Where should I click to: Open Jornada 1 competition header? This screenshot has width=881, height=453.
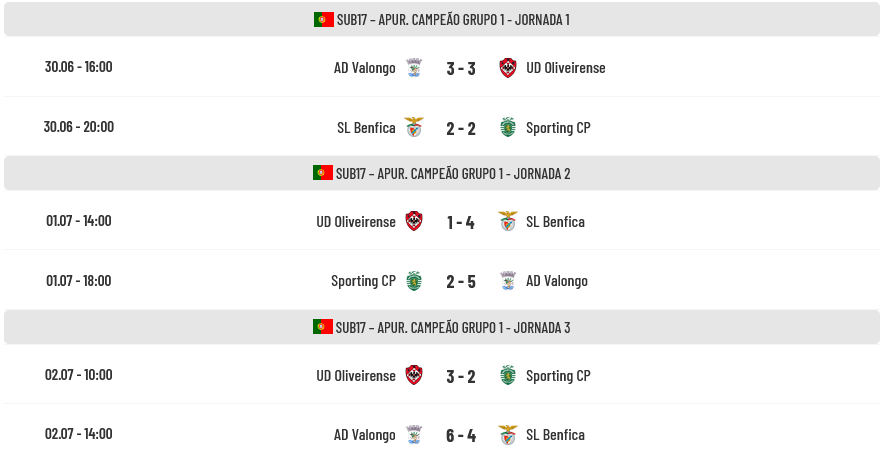442,20
